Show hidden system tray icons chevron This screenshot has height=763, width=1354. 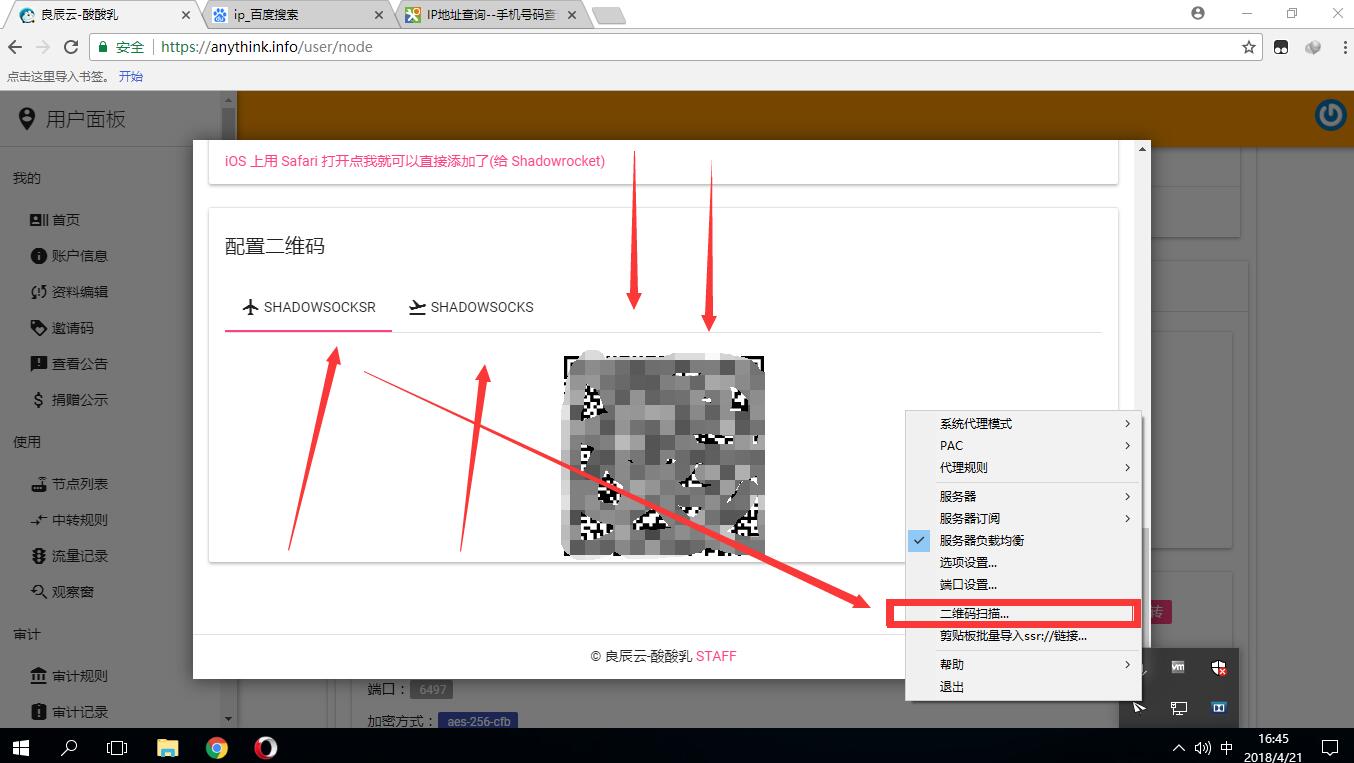click(1178, 747)
